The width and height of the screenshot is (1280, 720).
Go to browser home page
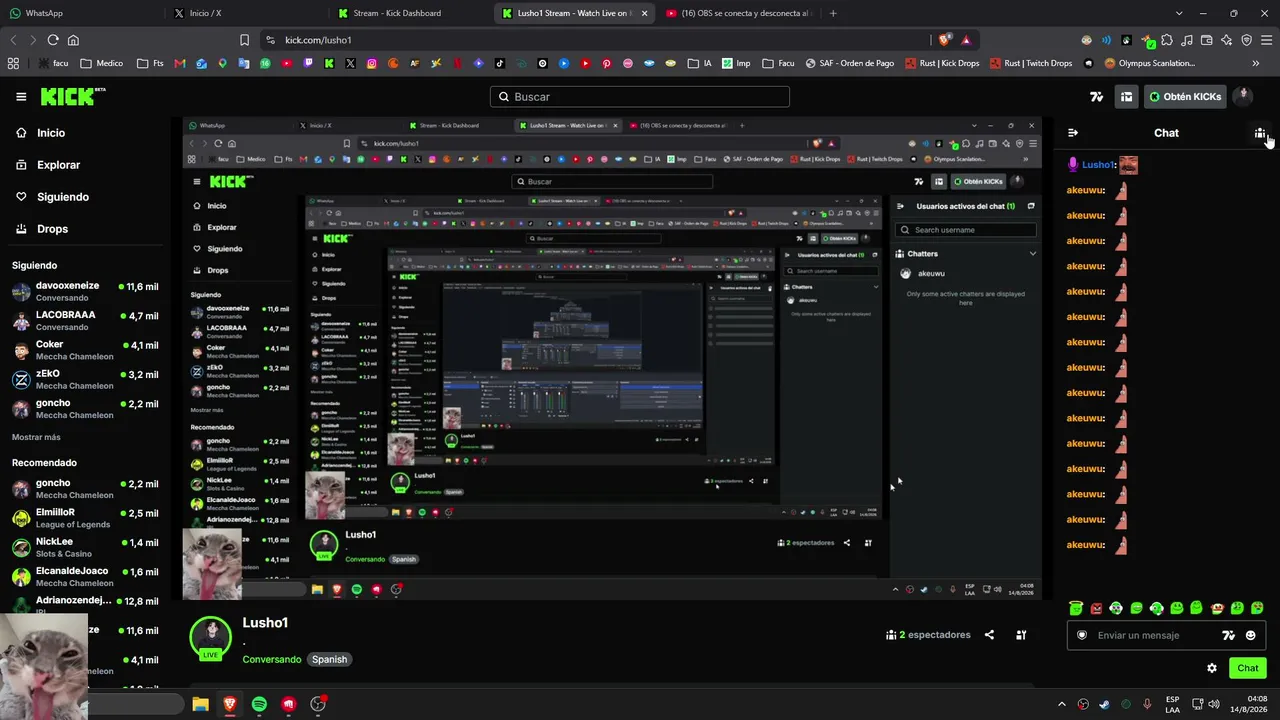73,40
